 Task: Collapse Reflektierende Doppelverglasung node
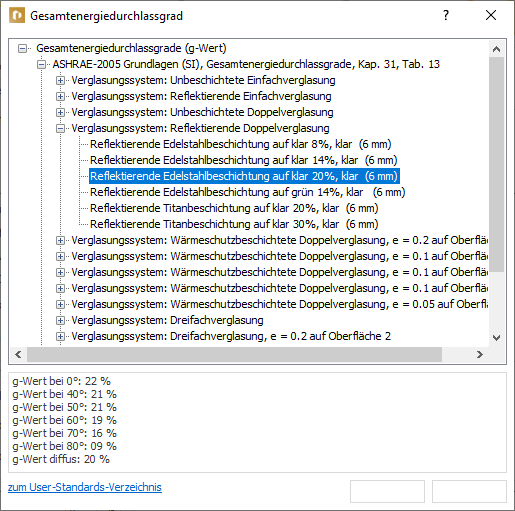(60, 128)
